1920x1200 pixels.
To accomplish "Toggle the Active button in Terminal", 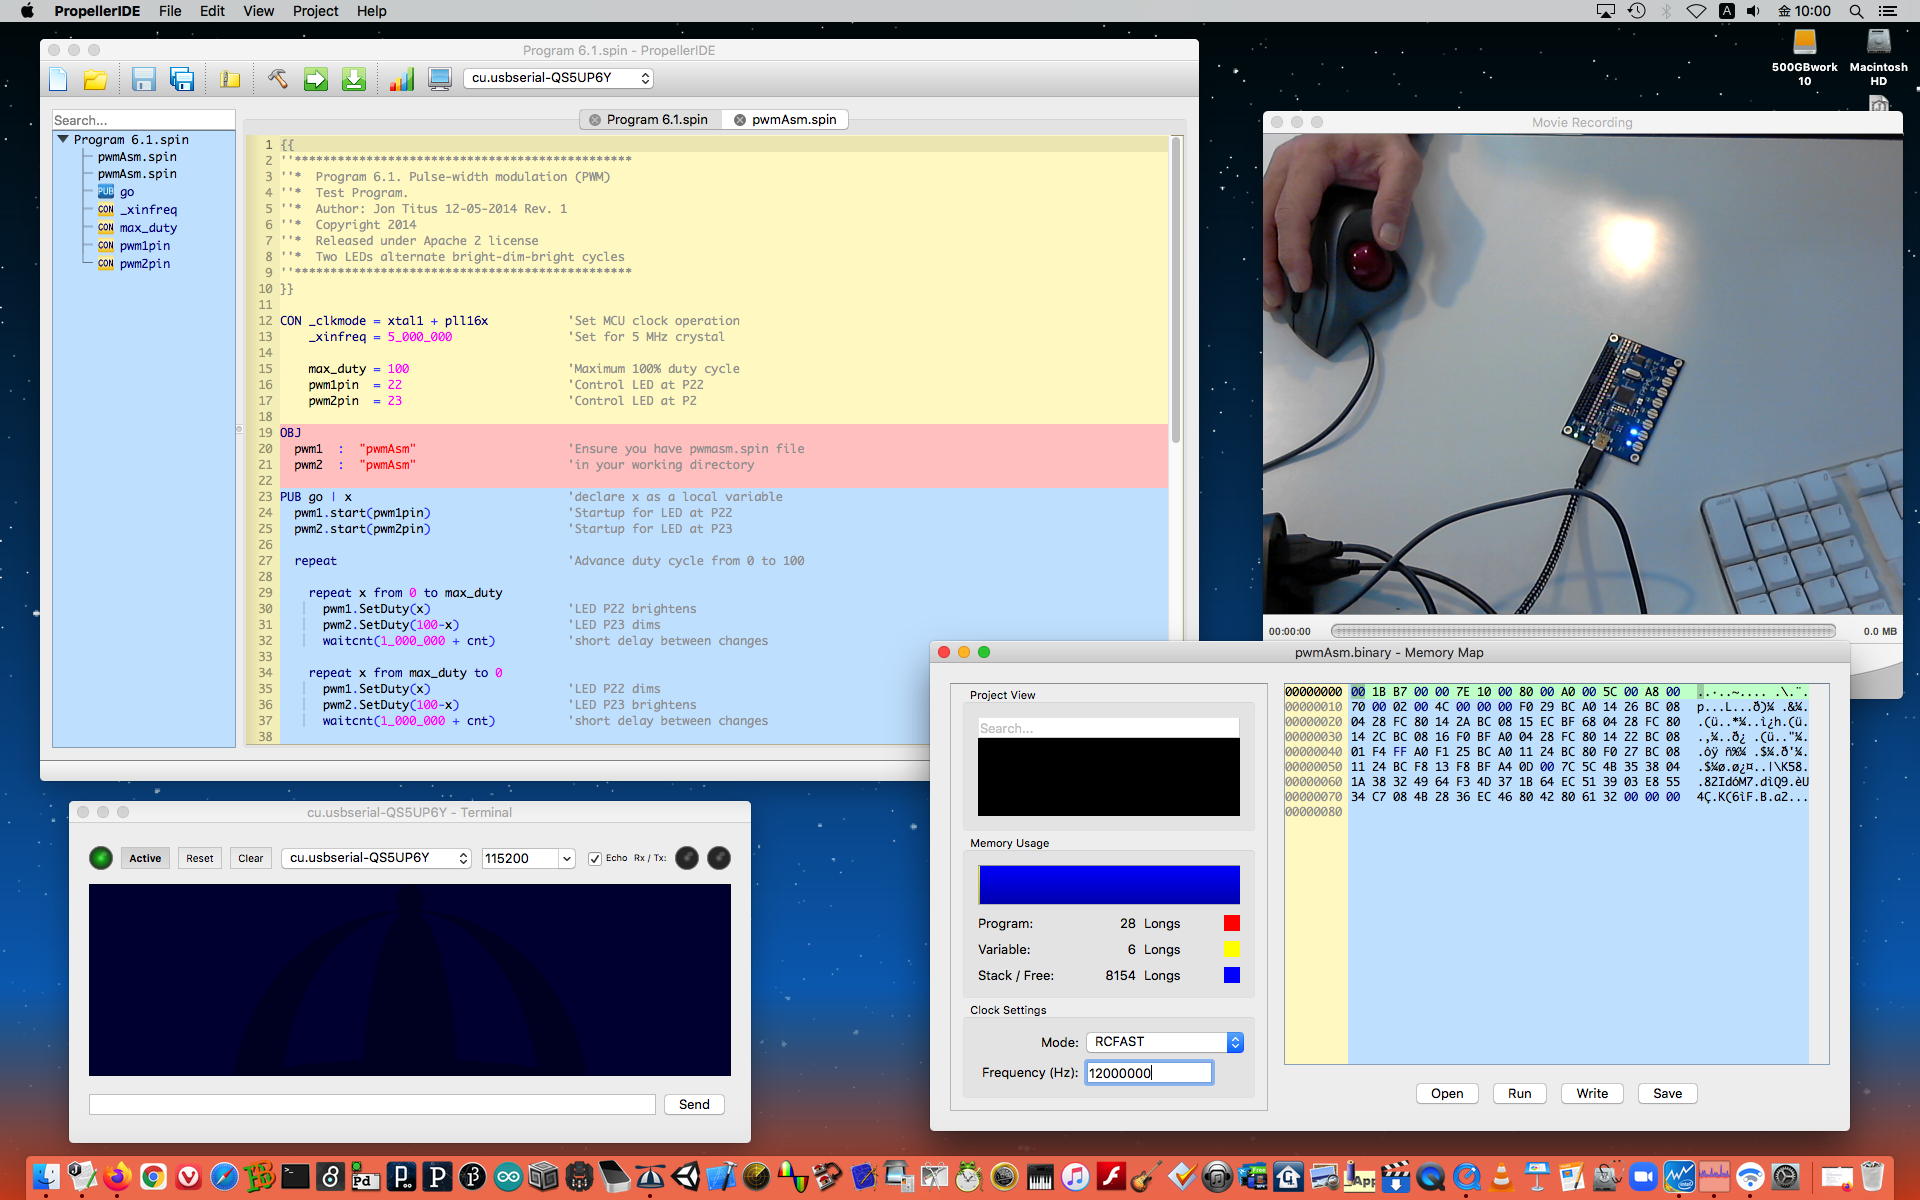I will point(145,858).
